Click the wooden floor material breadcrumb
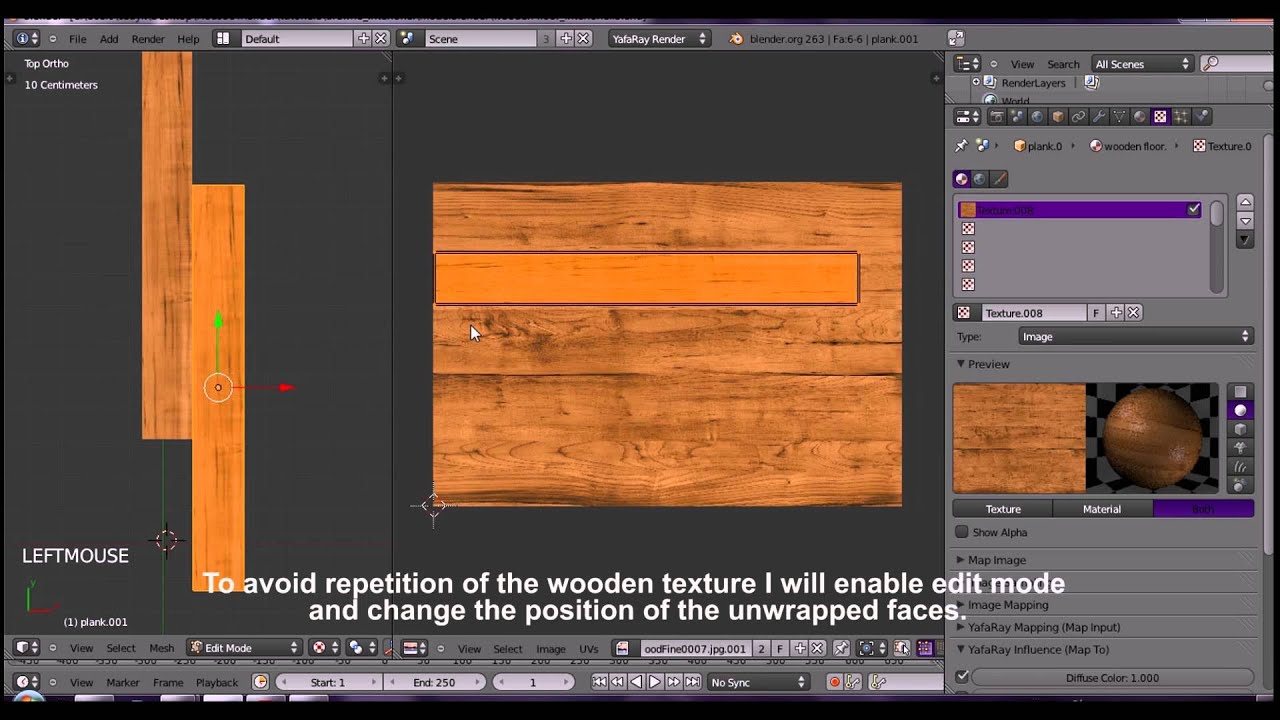Viewport: 1280px width, 720px height. tap(1128, 146)
